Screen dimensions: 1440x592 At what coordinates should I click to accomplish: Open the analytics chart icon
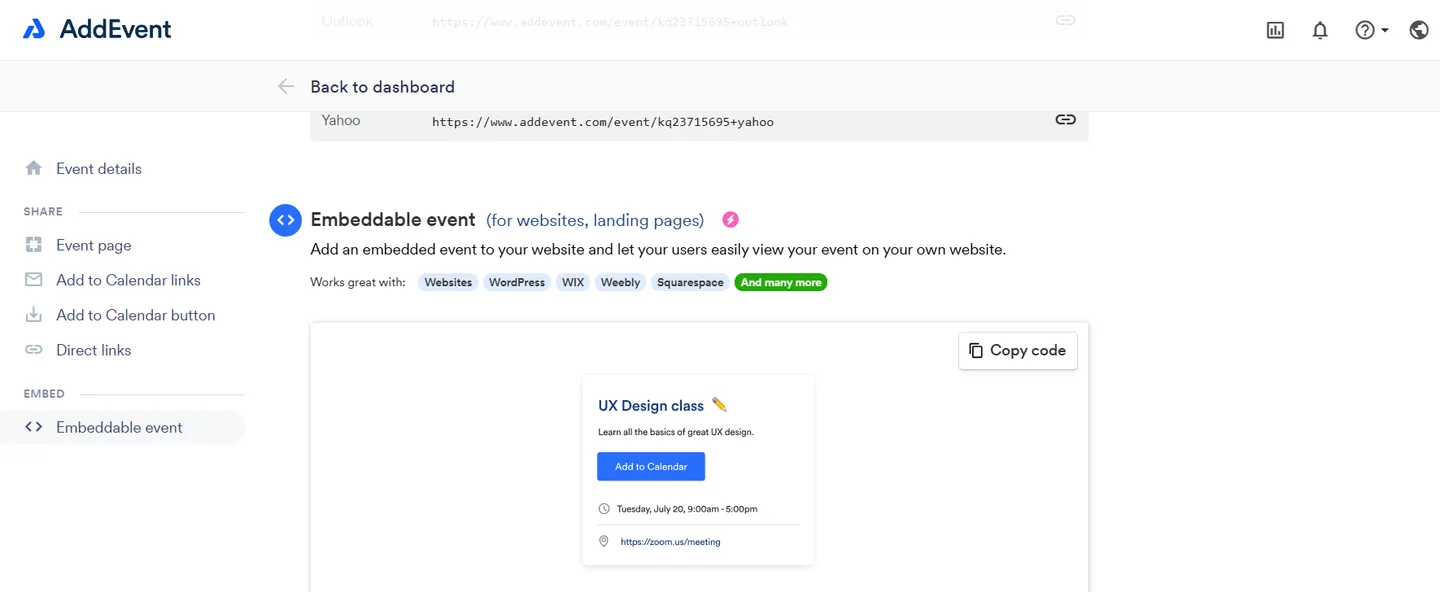pos(1275,30)
